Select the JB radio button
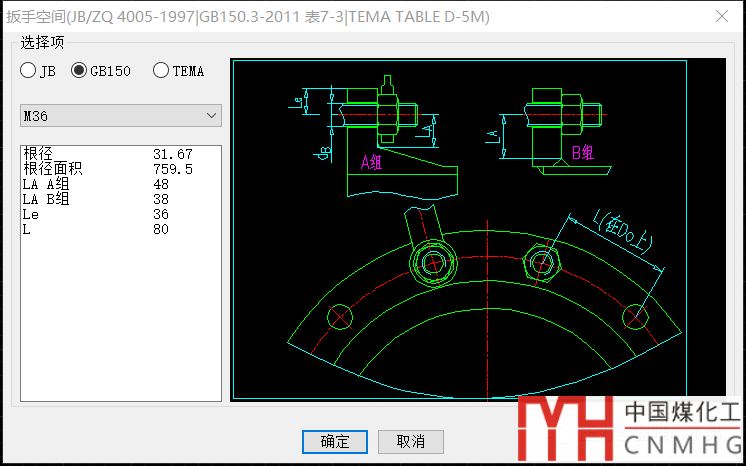The image size is (746, 466). click(x=29, y=71)
